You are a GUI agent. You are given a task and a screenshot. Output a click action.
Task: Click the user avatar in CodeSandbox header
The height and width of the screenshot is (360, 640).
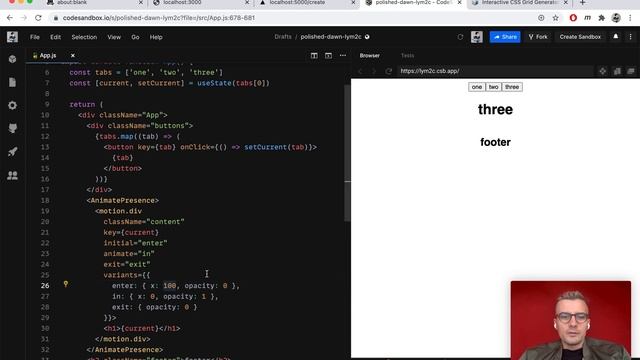477,37
